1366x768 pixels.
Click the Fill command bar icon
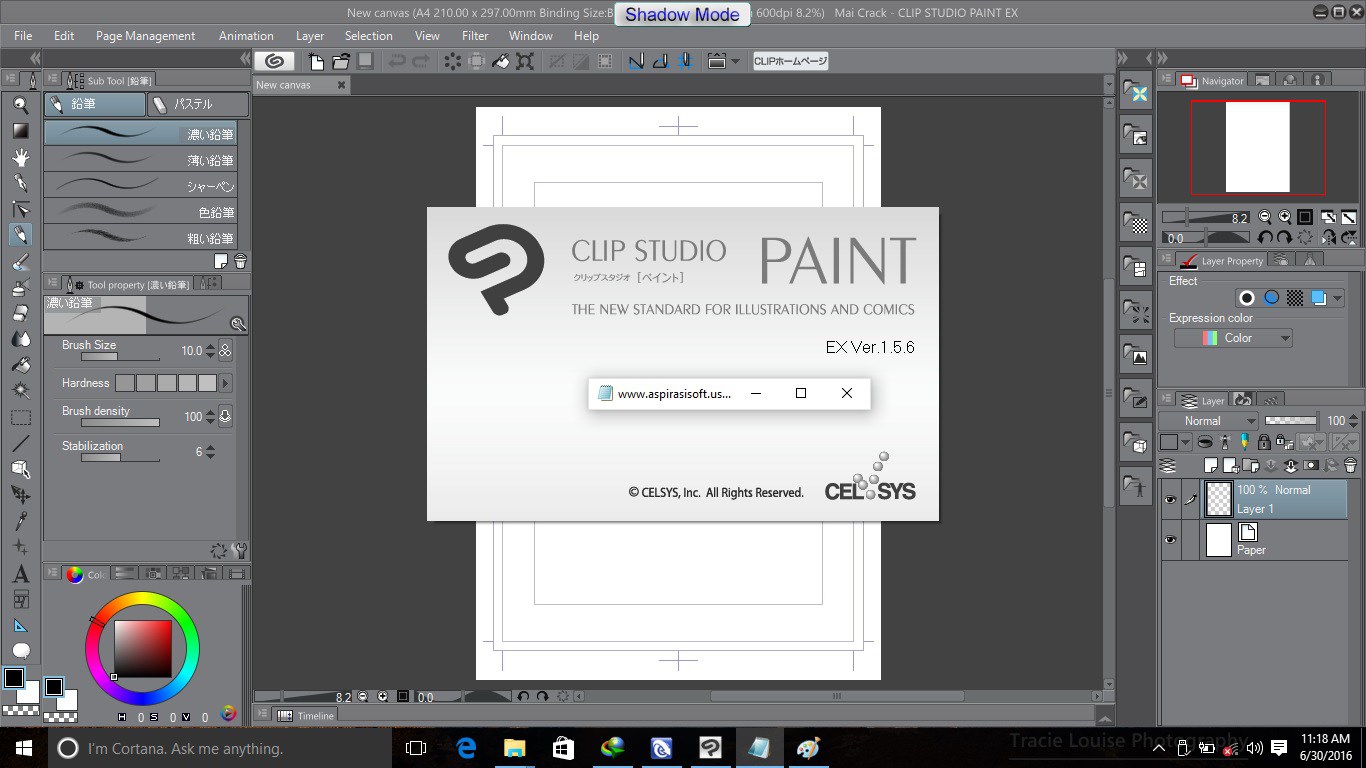501,61
